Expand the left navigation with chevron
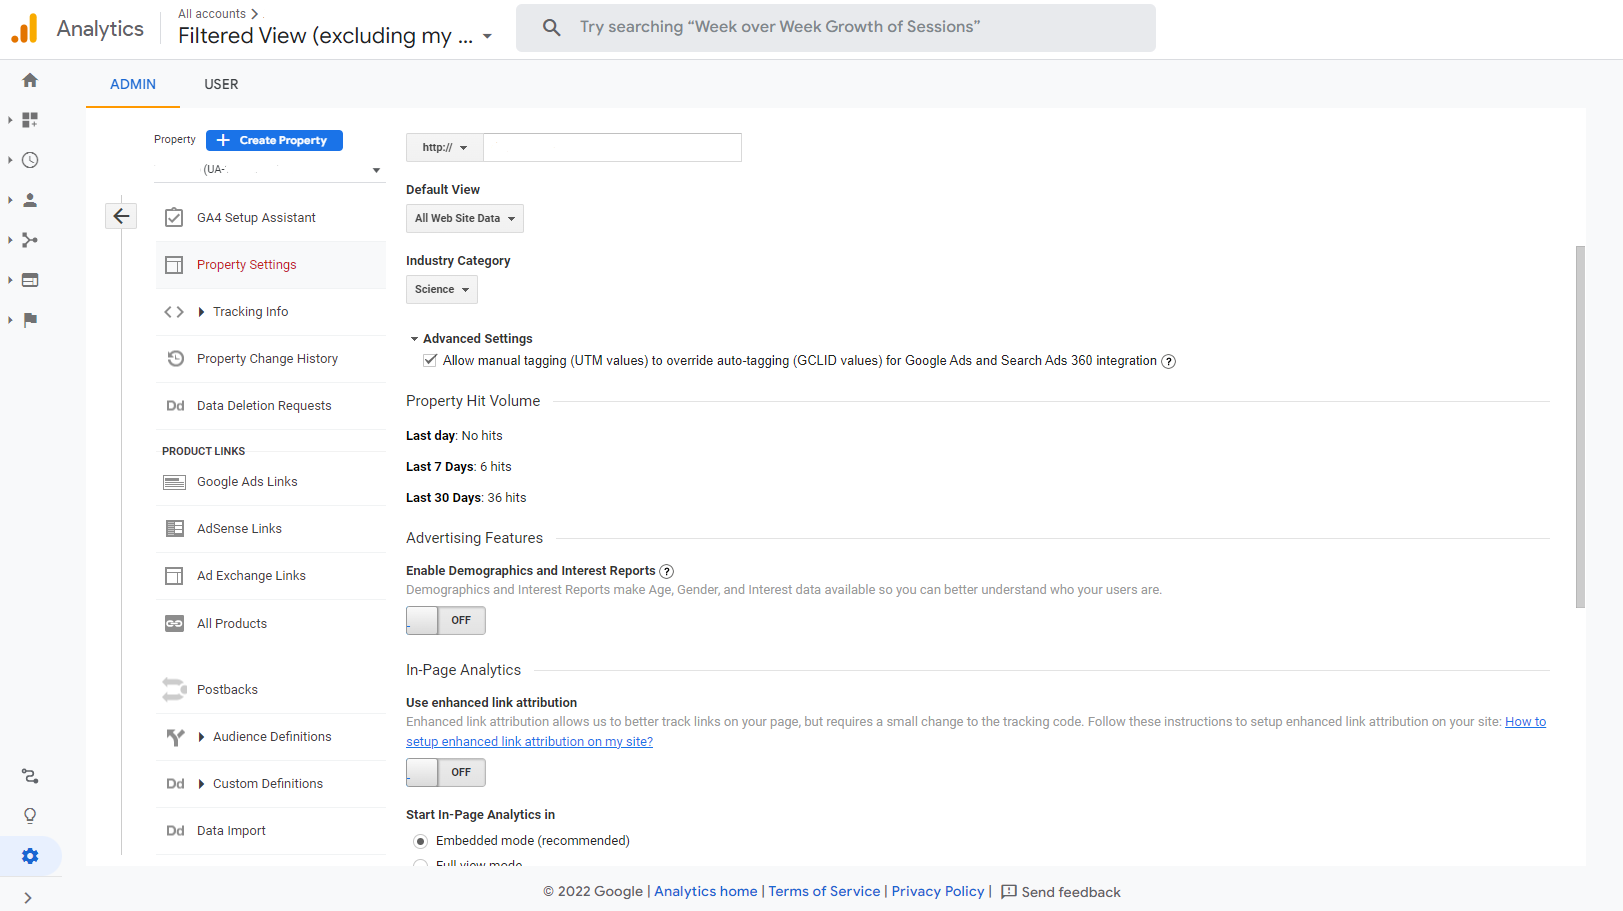Viewport: 1623px width, 911px height. pos(28,898)
